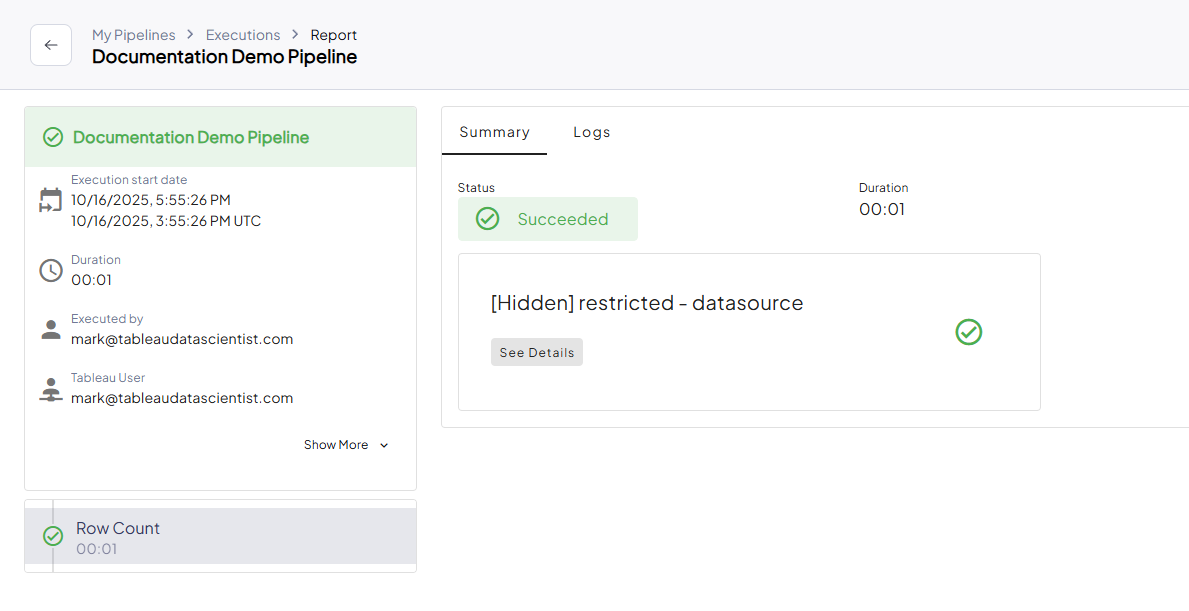Click the Row Count duration 00:01
The image size is (1189, 611).
(96, 549)
